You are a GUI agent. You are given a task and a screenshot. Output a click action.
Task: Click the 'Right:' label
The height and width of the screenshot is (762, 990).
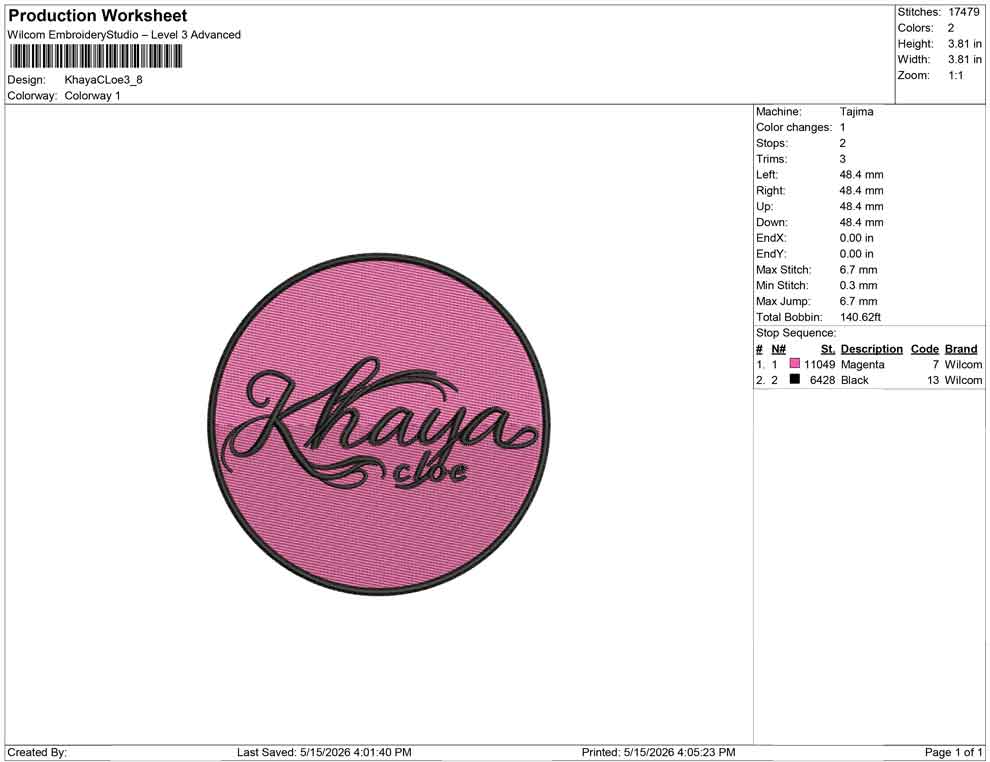click(x=771, y=191)
